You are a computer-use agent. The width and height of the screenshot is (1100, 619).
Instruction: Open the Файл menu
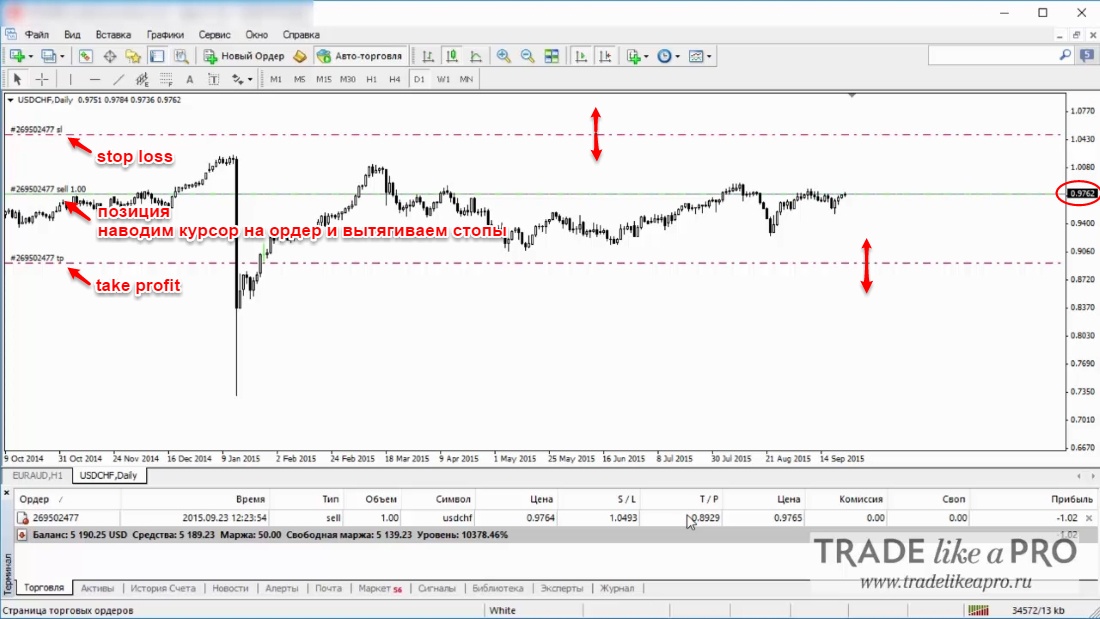coord(36,34)
